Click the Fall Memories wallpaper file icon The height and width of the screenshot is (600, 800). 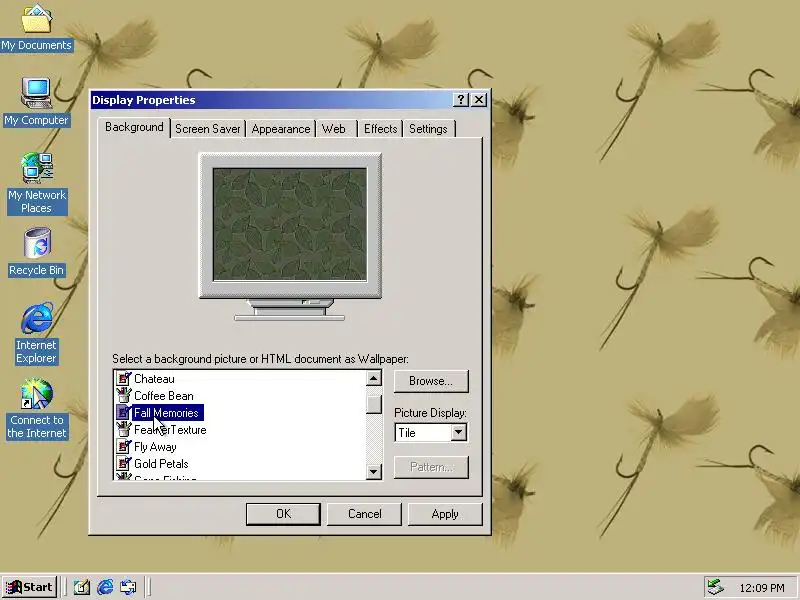coord(123,412)
